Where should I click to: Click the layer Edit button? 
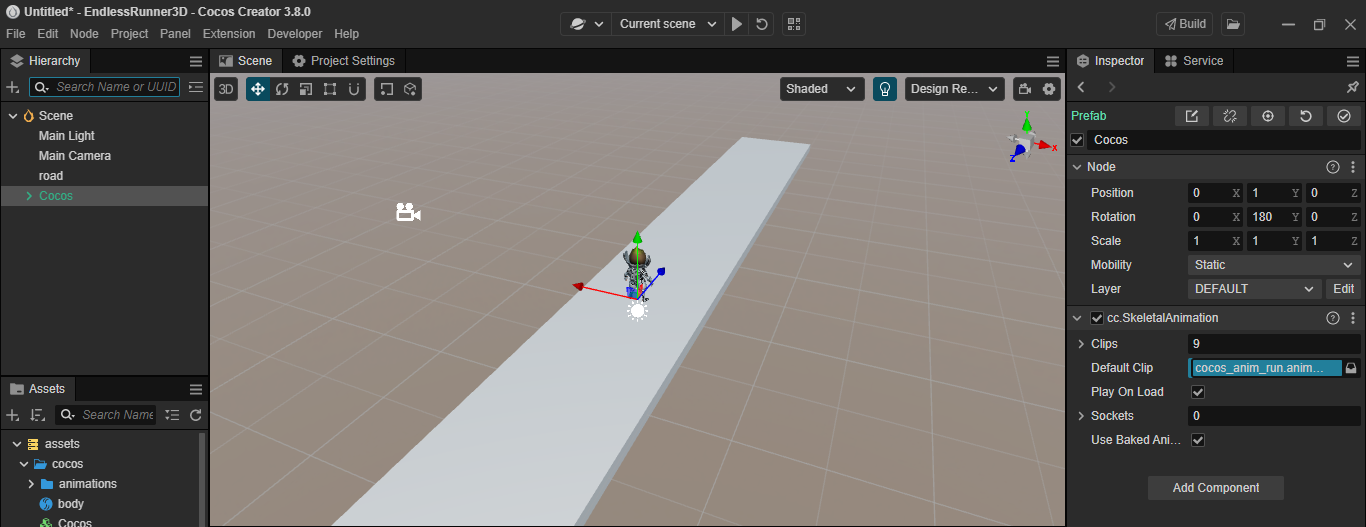pos(1343,289)
